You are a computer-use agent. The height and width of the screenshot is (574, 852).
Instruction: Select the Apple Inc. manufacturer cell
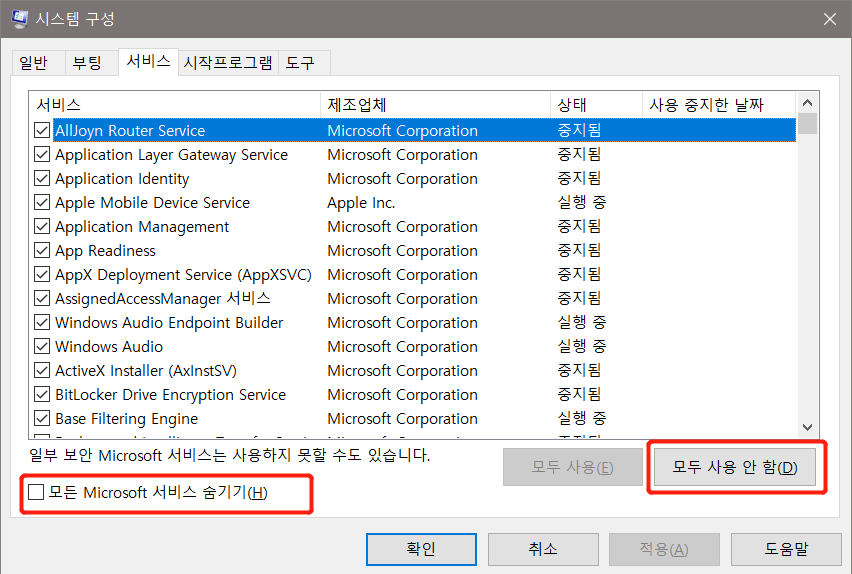point(361,203)
